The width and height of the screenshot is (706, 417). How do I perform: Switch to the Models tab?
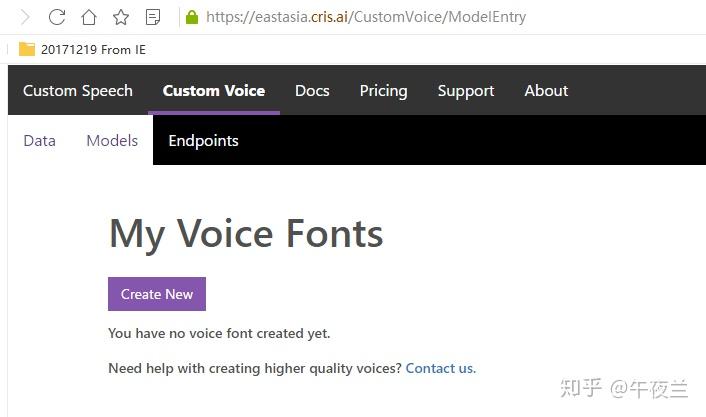tap(112, 141)
